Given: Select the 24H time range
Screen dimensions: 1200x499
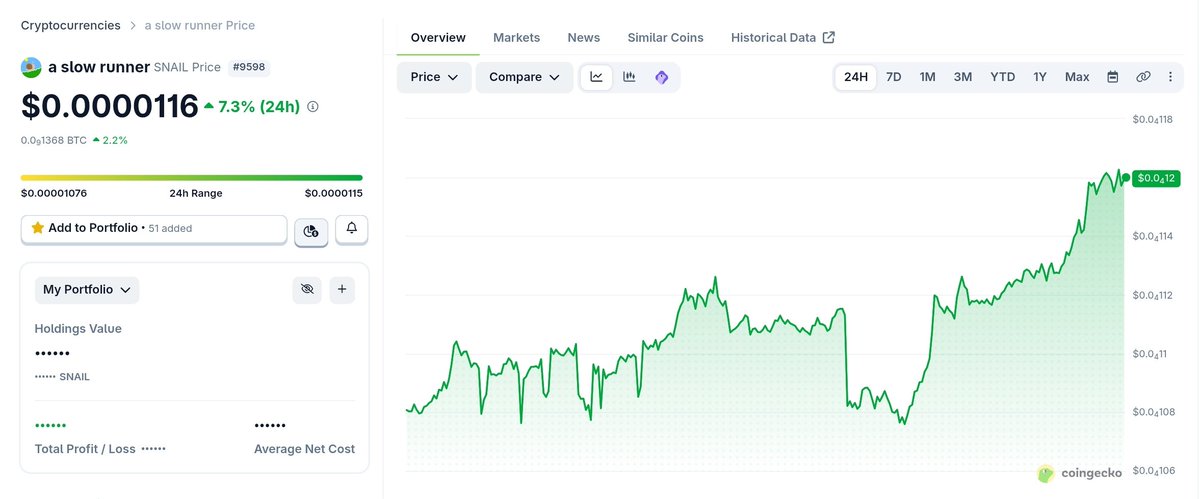Looking at the screenshot, I should [x=856, y=77].
